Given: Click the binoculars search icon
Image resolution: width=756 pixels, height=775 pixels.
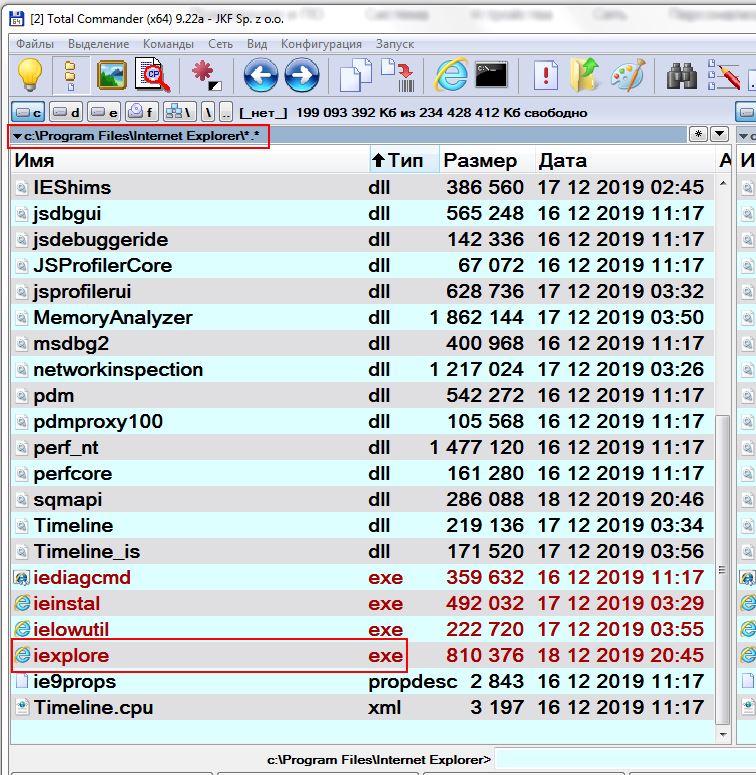Looking at the screenshot, I should (x=681, y=76).
